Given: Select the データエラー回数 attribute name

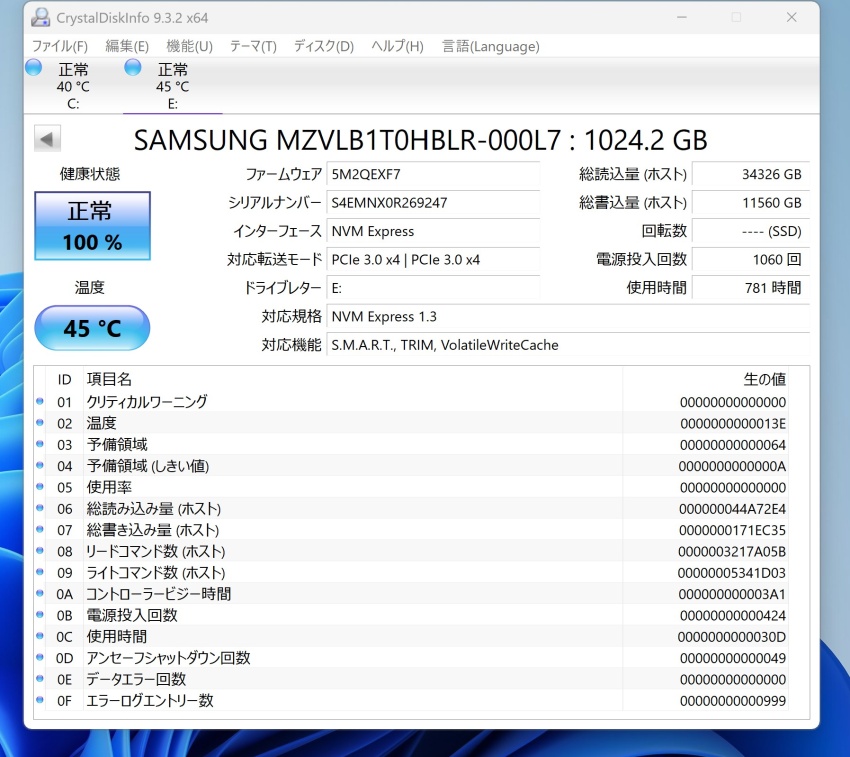Looking at the screenshot, I should 136,679.
